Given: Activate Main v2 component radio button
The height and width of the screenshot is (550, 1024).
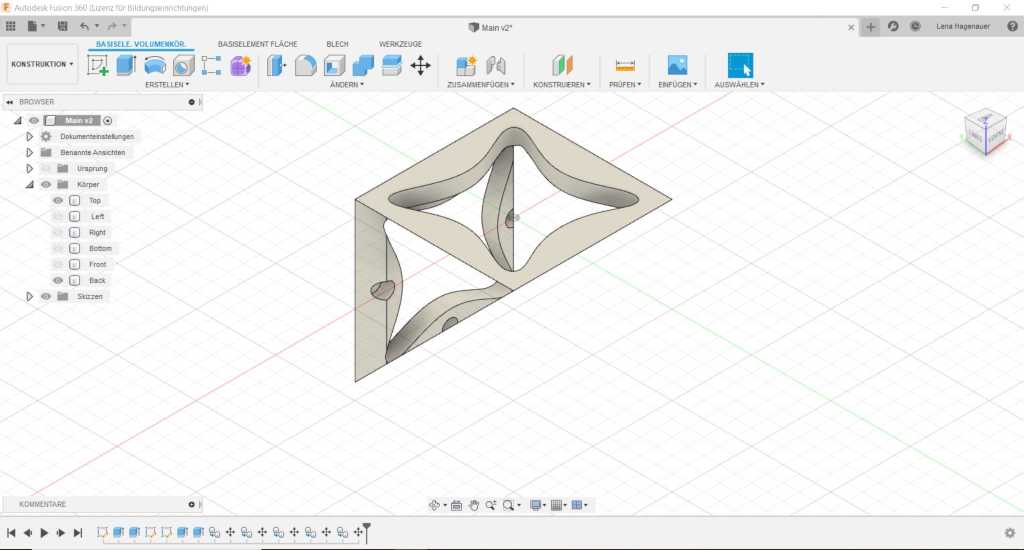Looking at the screenshot, I should click(x=108, y=120).
